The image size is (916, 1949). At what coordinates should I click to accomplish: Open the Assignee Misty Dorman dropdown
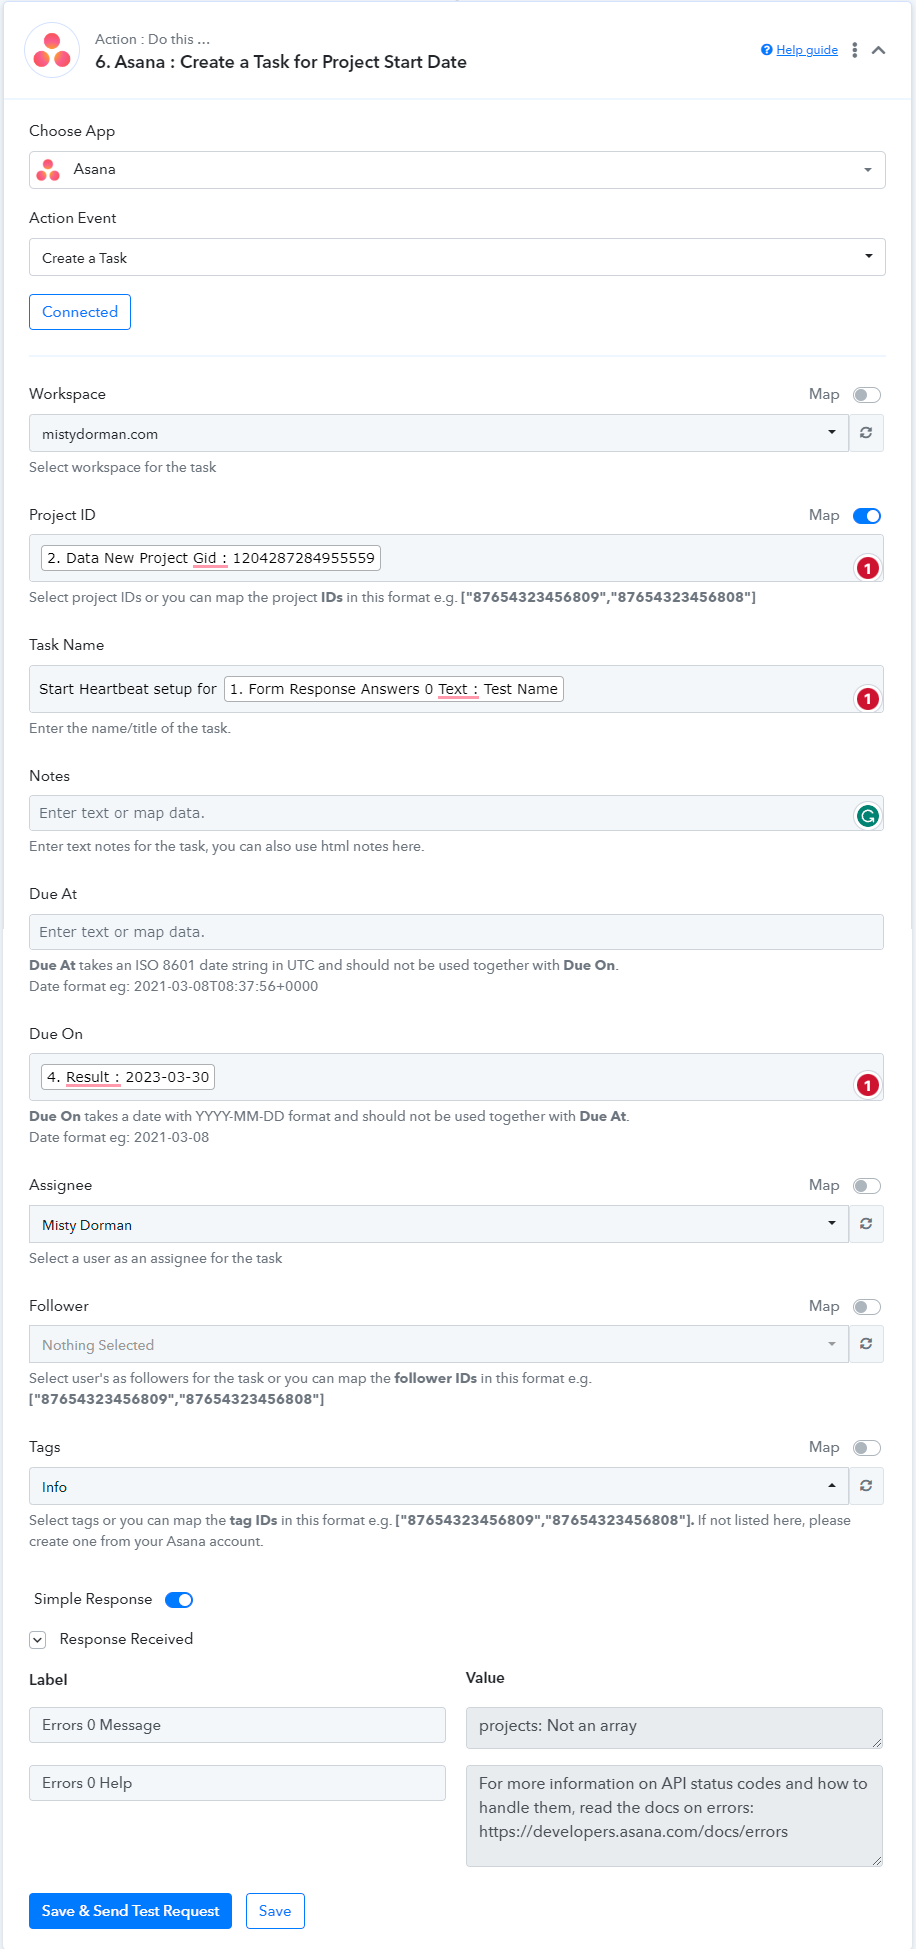point(439,1224)
